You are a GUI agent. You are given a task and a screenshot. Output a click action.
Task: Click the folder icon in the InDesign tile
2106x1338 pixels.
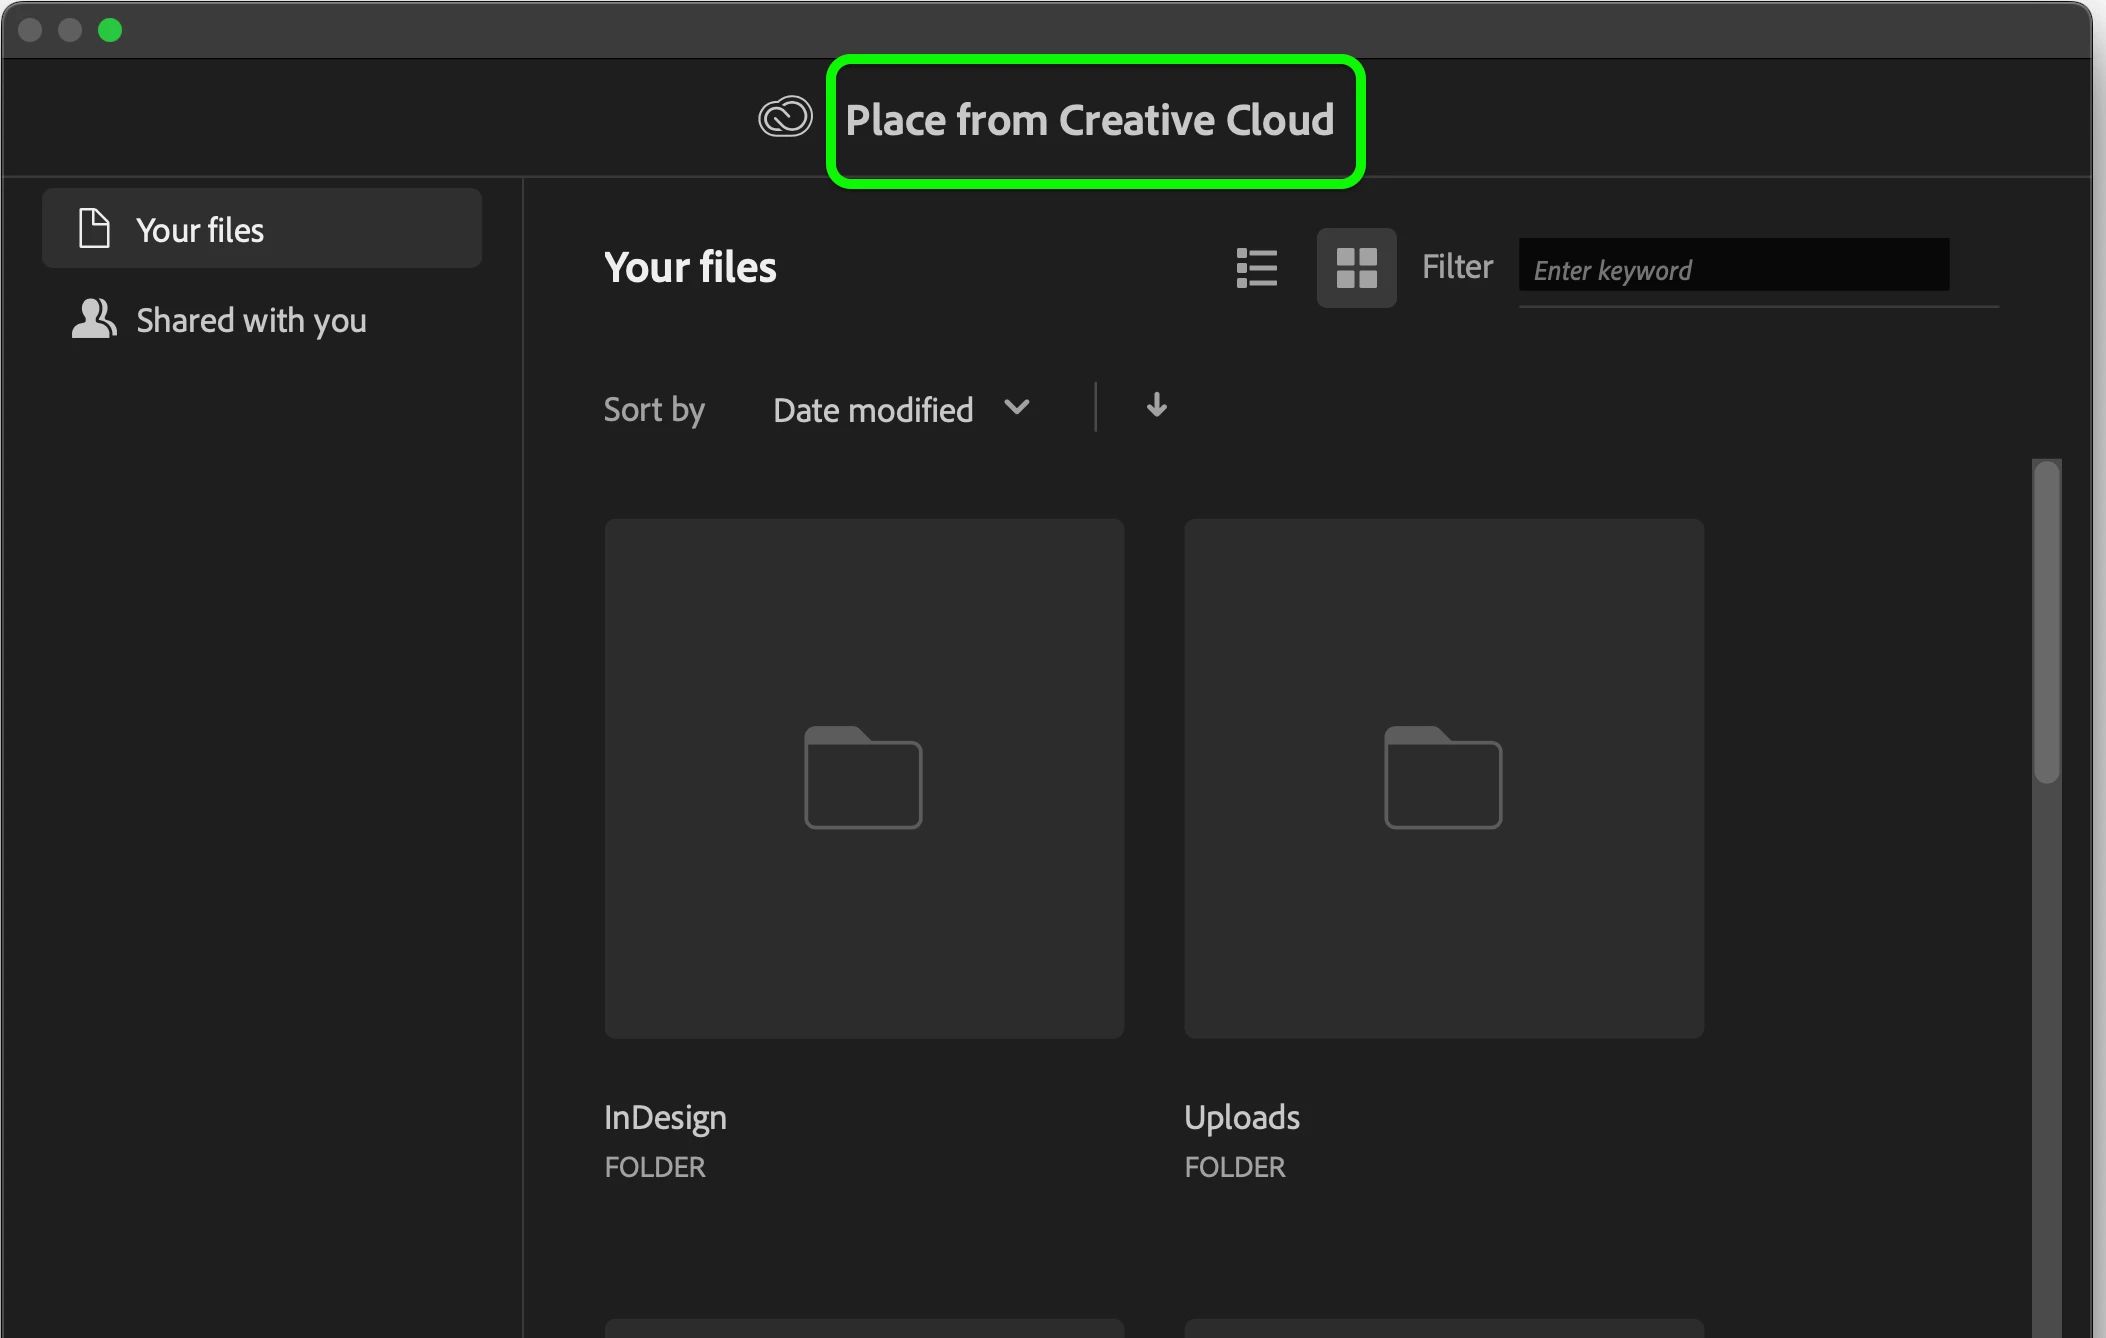863,778
